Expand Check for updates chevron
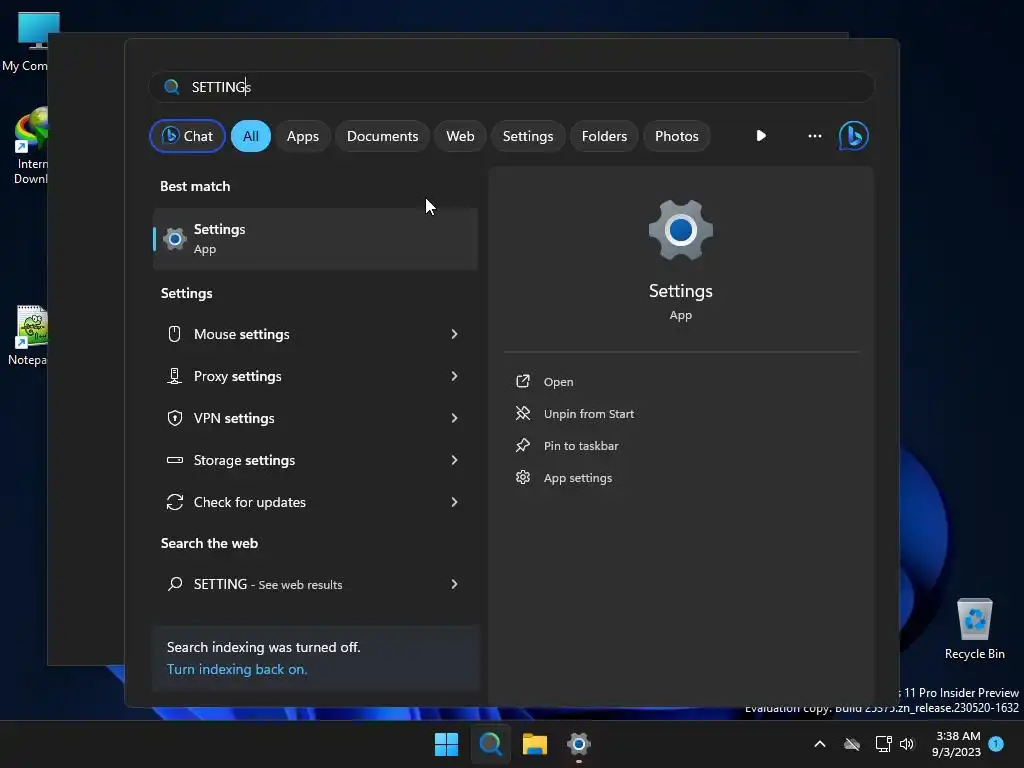This screenshot has height=768, width=1024. coord(455,502)
